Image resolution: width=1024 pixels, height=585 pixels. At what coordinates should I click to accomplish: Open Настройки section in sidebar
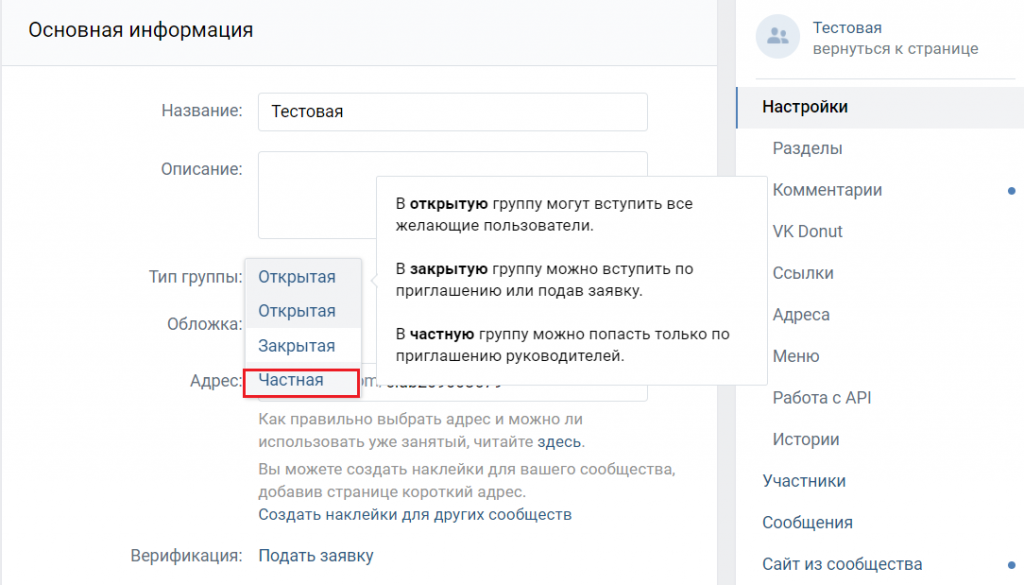click(x=804, y=107)
